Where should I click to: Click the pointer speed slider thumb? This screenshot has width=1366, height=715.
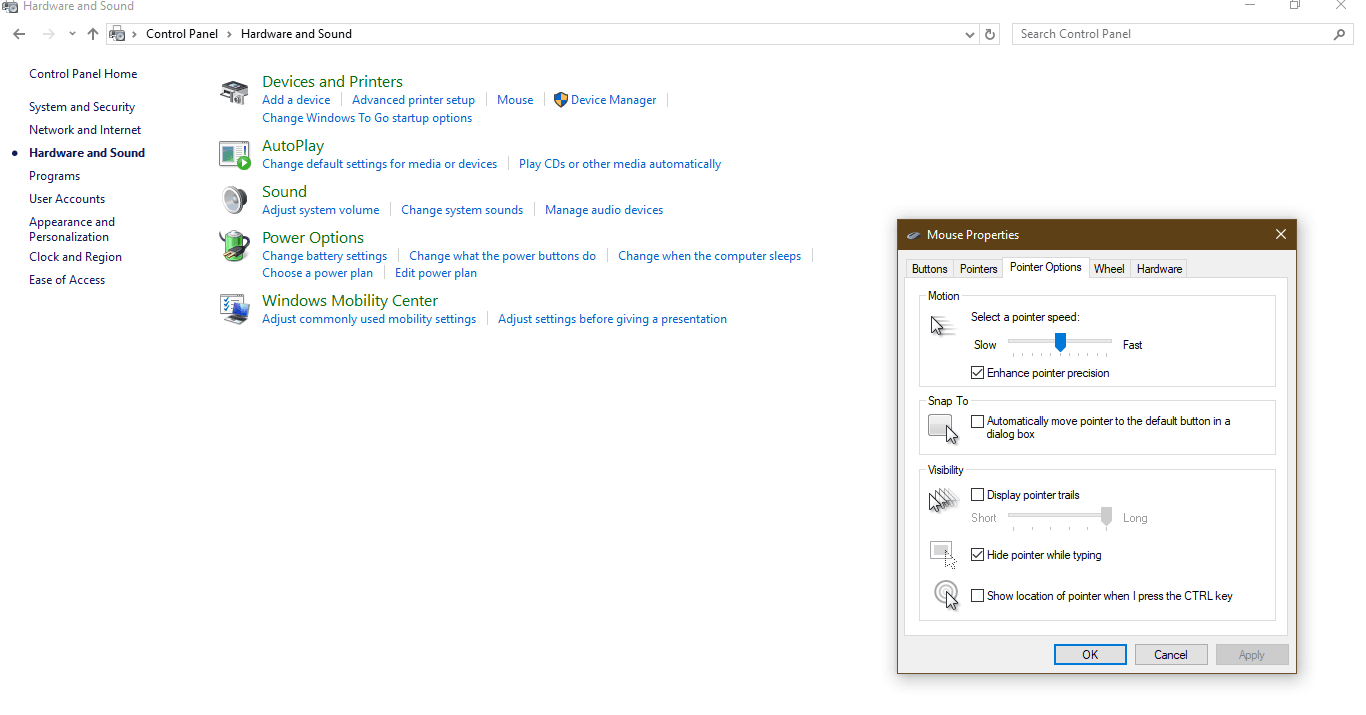(x=1060, y=343)
